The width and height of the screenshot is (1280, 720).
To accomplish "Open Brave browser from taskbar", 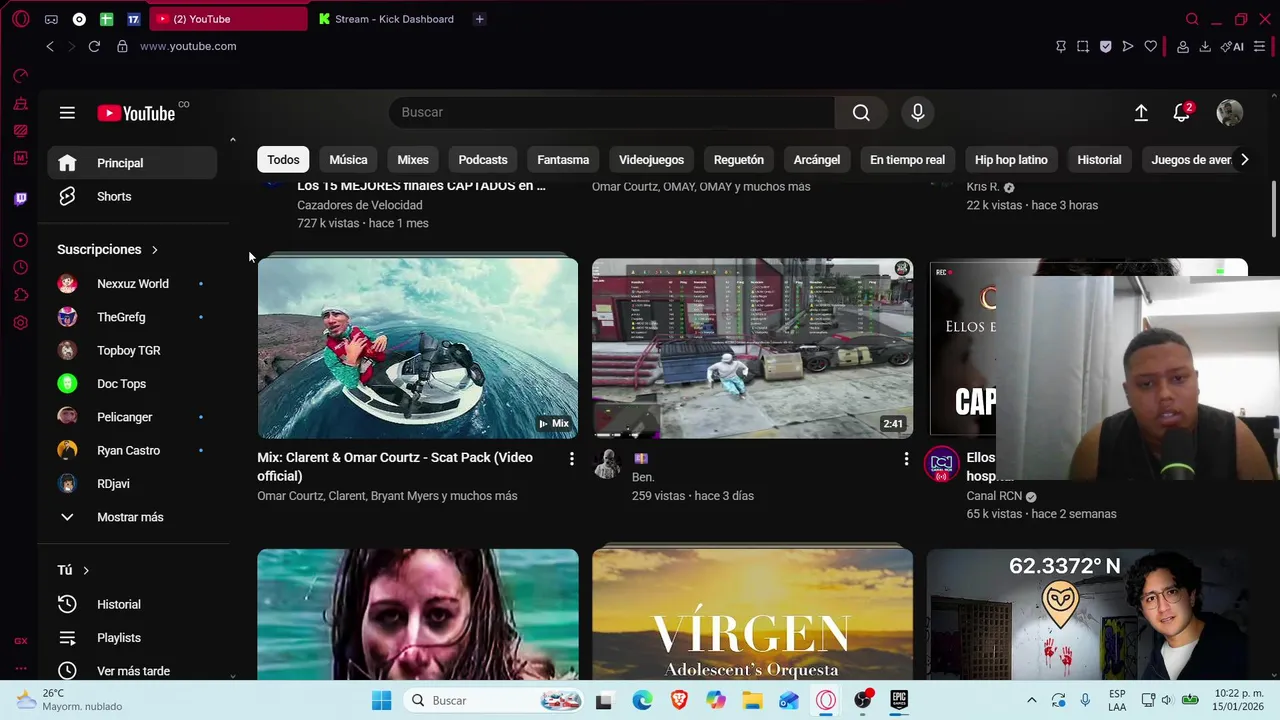I will 679,701.
